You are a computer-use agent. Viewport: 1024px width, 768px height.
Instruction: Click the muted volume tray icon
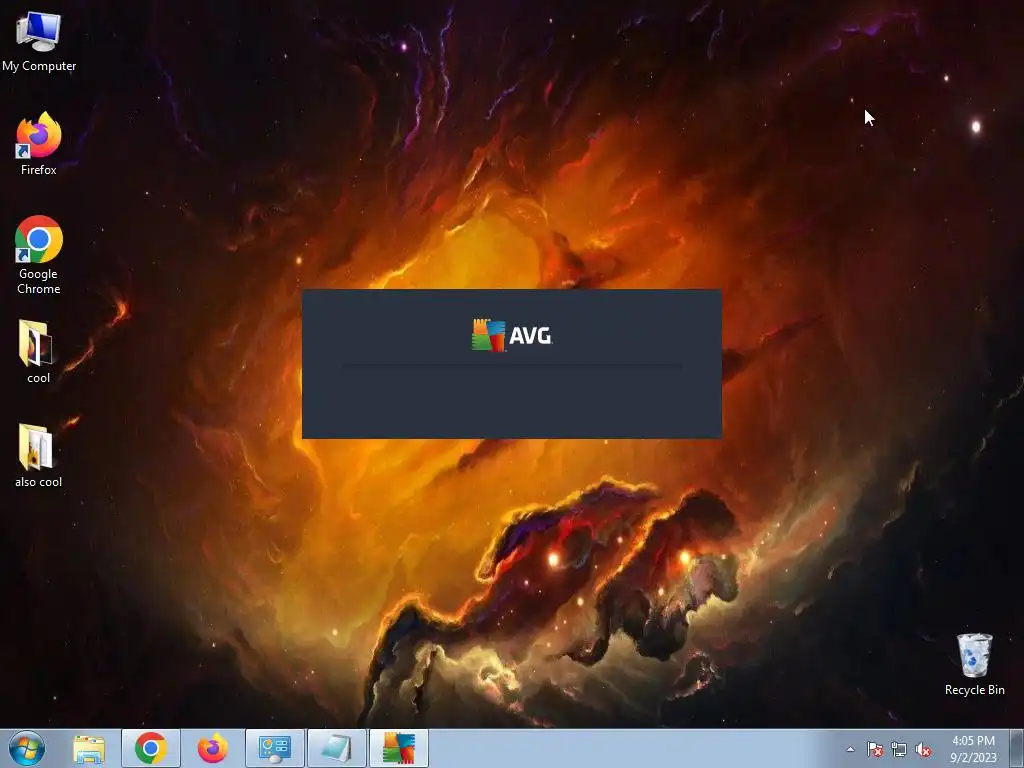click(x=923, y=749)
